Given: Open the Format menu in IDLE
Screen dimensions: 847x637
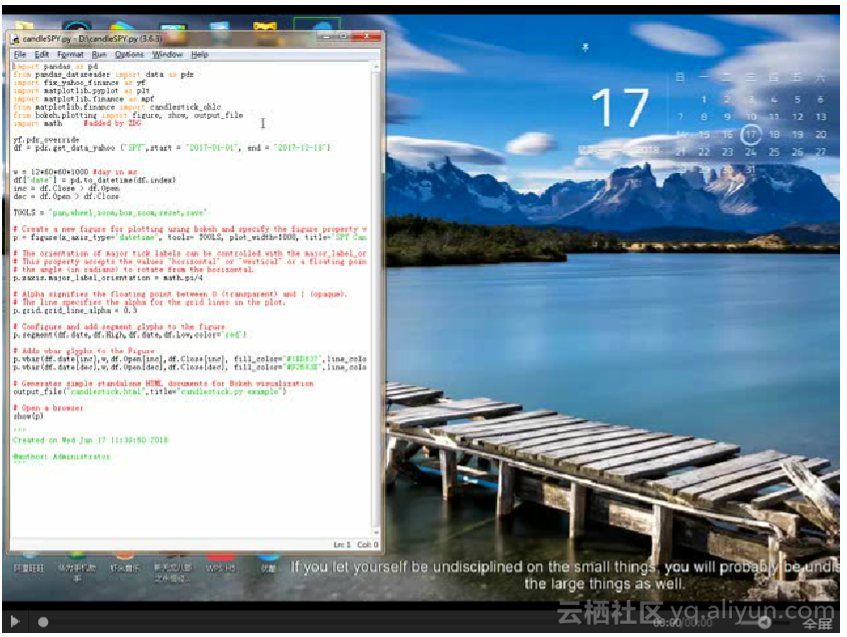Looking at the screenshot, I should [x=70, y=55].
